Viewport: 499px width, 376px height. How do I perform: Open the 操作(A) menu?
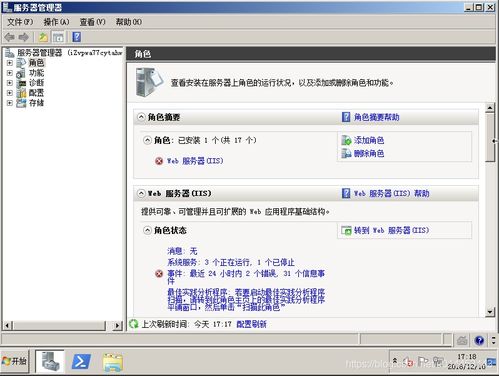point(56,22)
